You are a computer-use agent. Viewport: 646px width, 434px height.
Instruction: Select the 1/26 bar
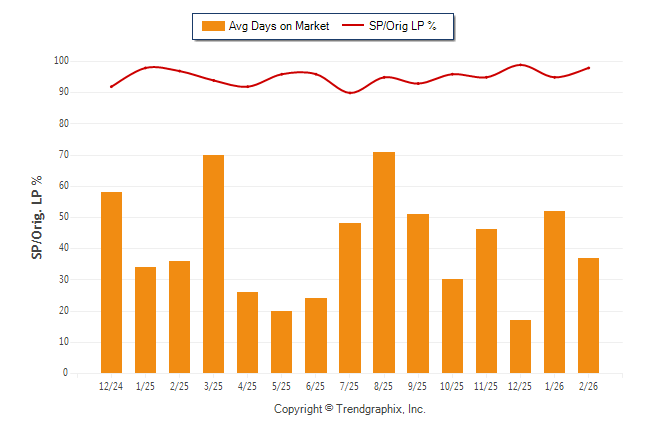(x=554, y=292)
